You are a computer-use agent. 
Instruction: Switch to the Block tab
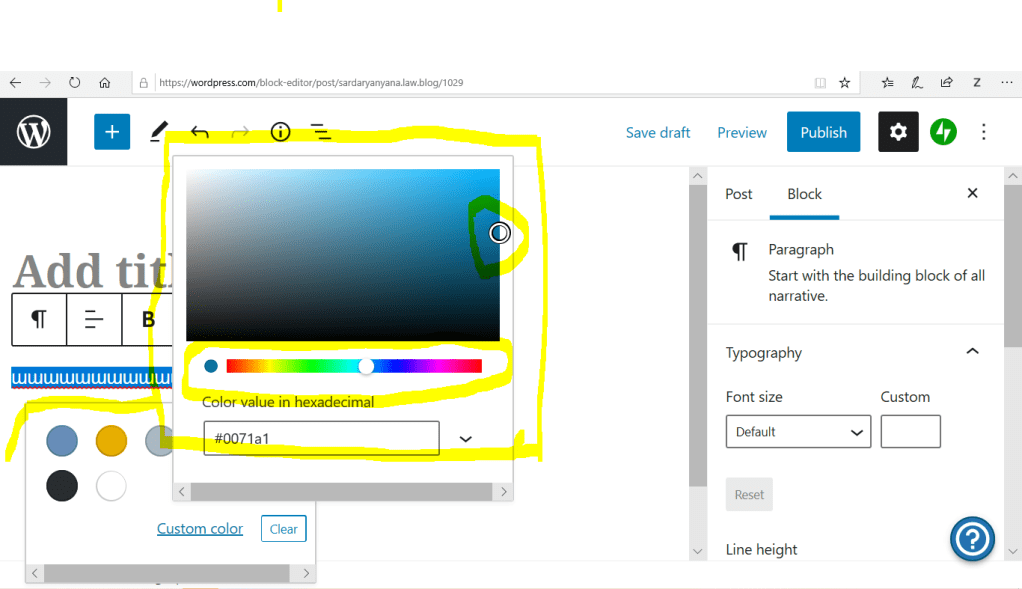(804, 194)
